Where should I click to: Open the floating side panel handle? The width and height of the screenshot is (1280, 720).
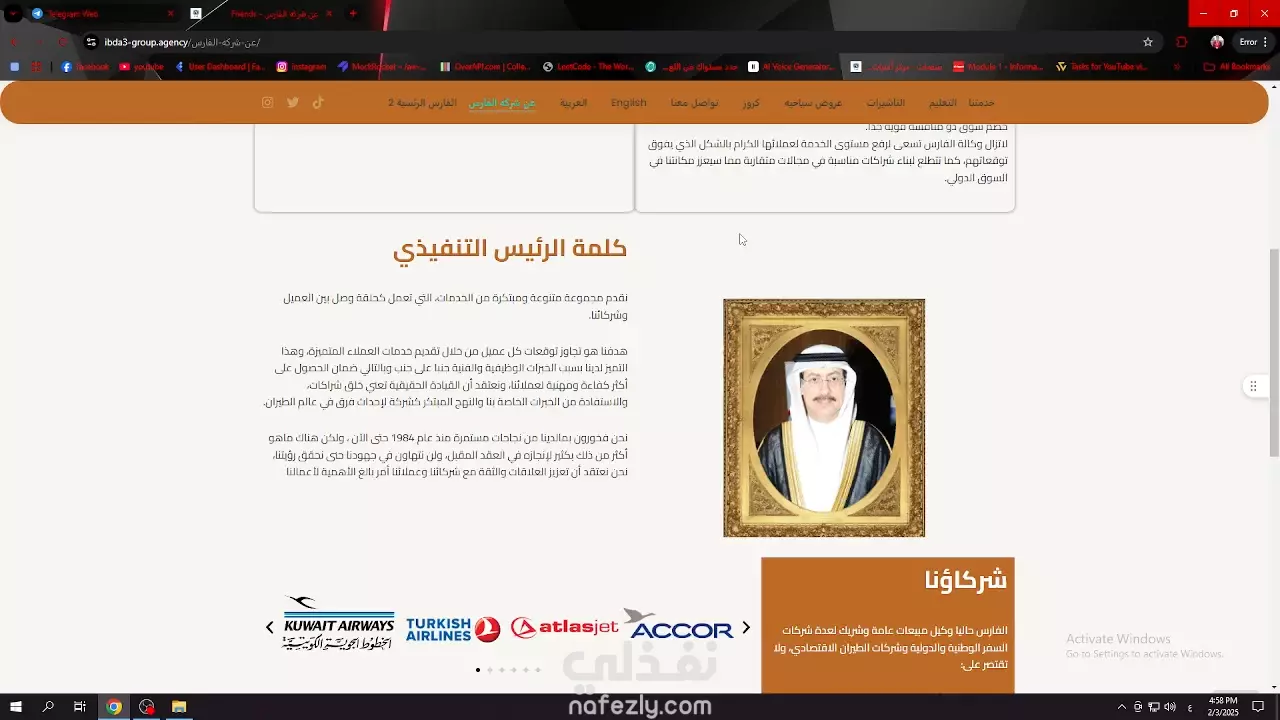(x=1253, y=386)
